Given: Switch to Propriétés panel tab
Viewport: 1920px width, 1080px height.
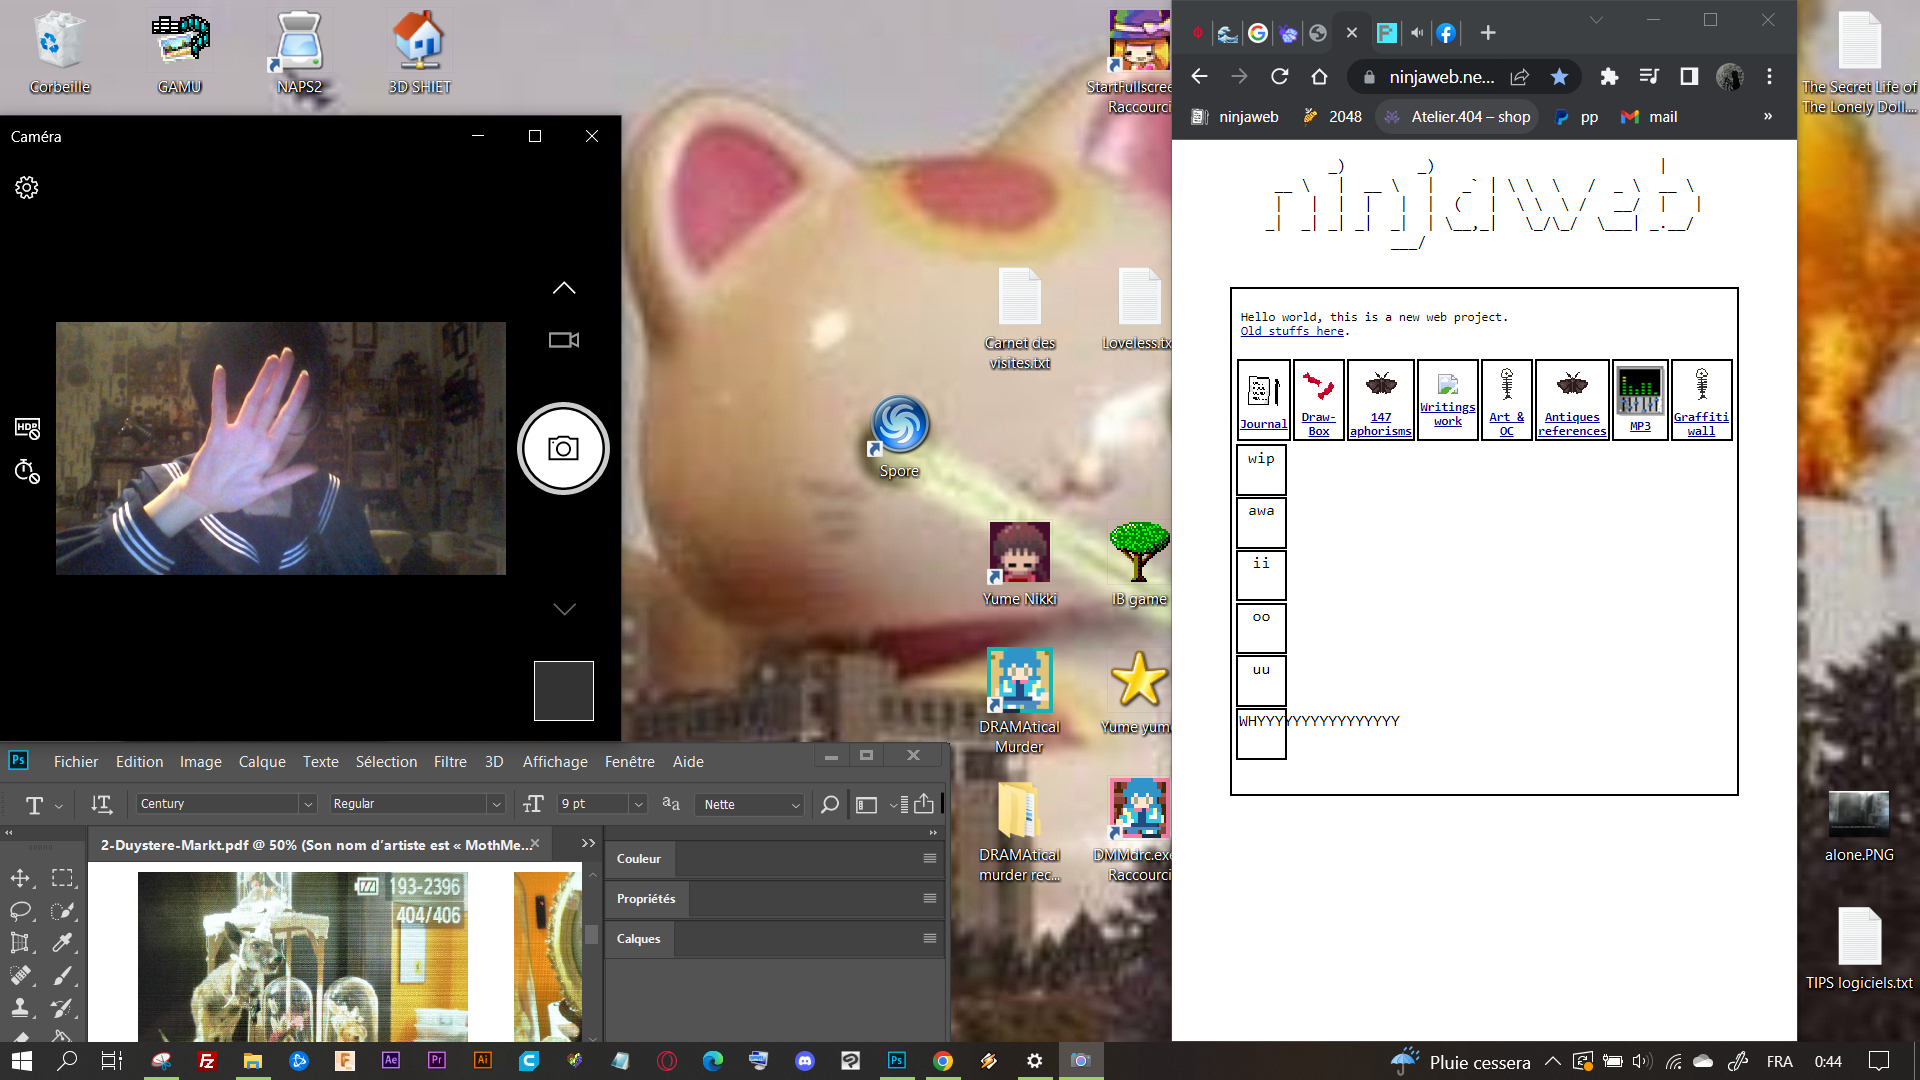Looking at the screenshot, I should point(646,899).
